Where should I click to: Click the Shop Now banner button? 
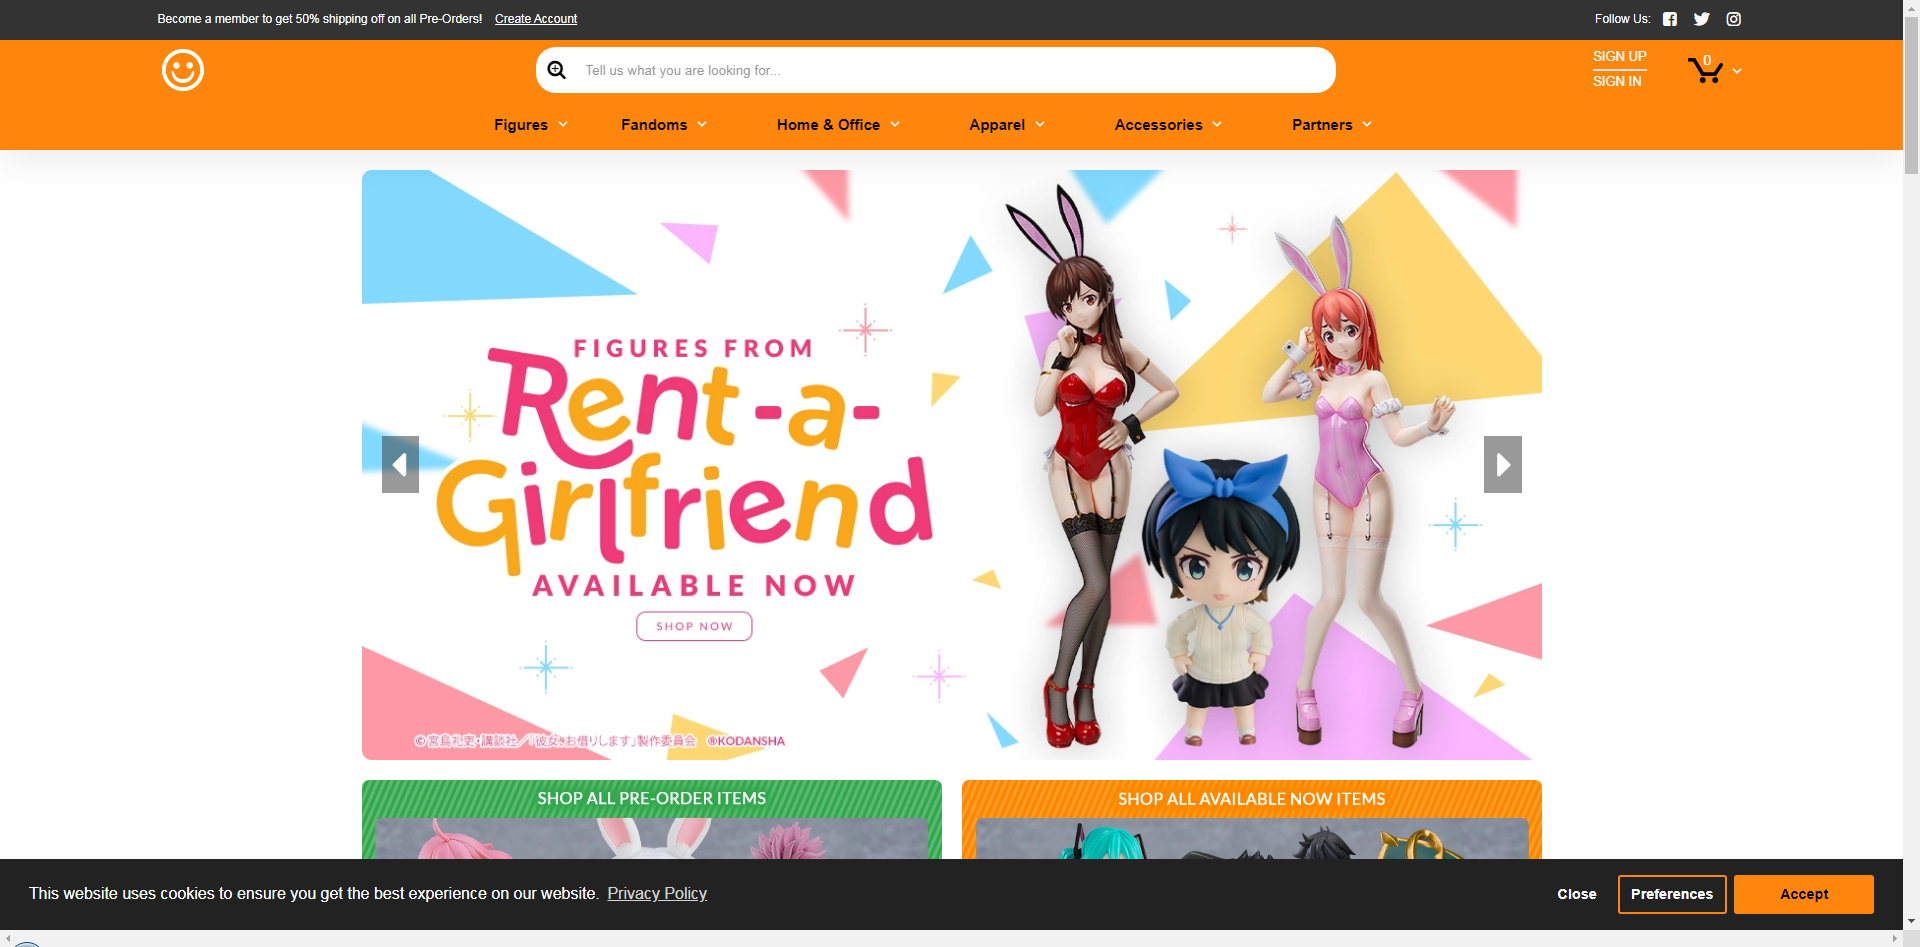pos(694,626)
